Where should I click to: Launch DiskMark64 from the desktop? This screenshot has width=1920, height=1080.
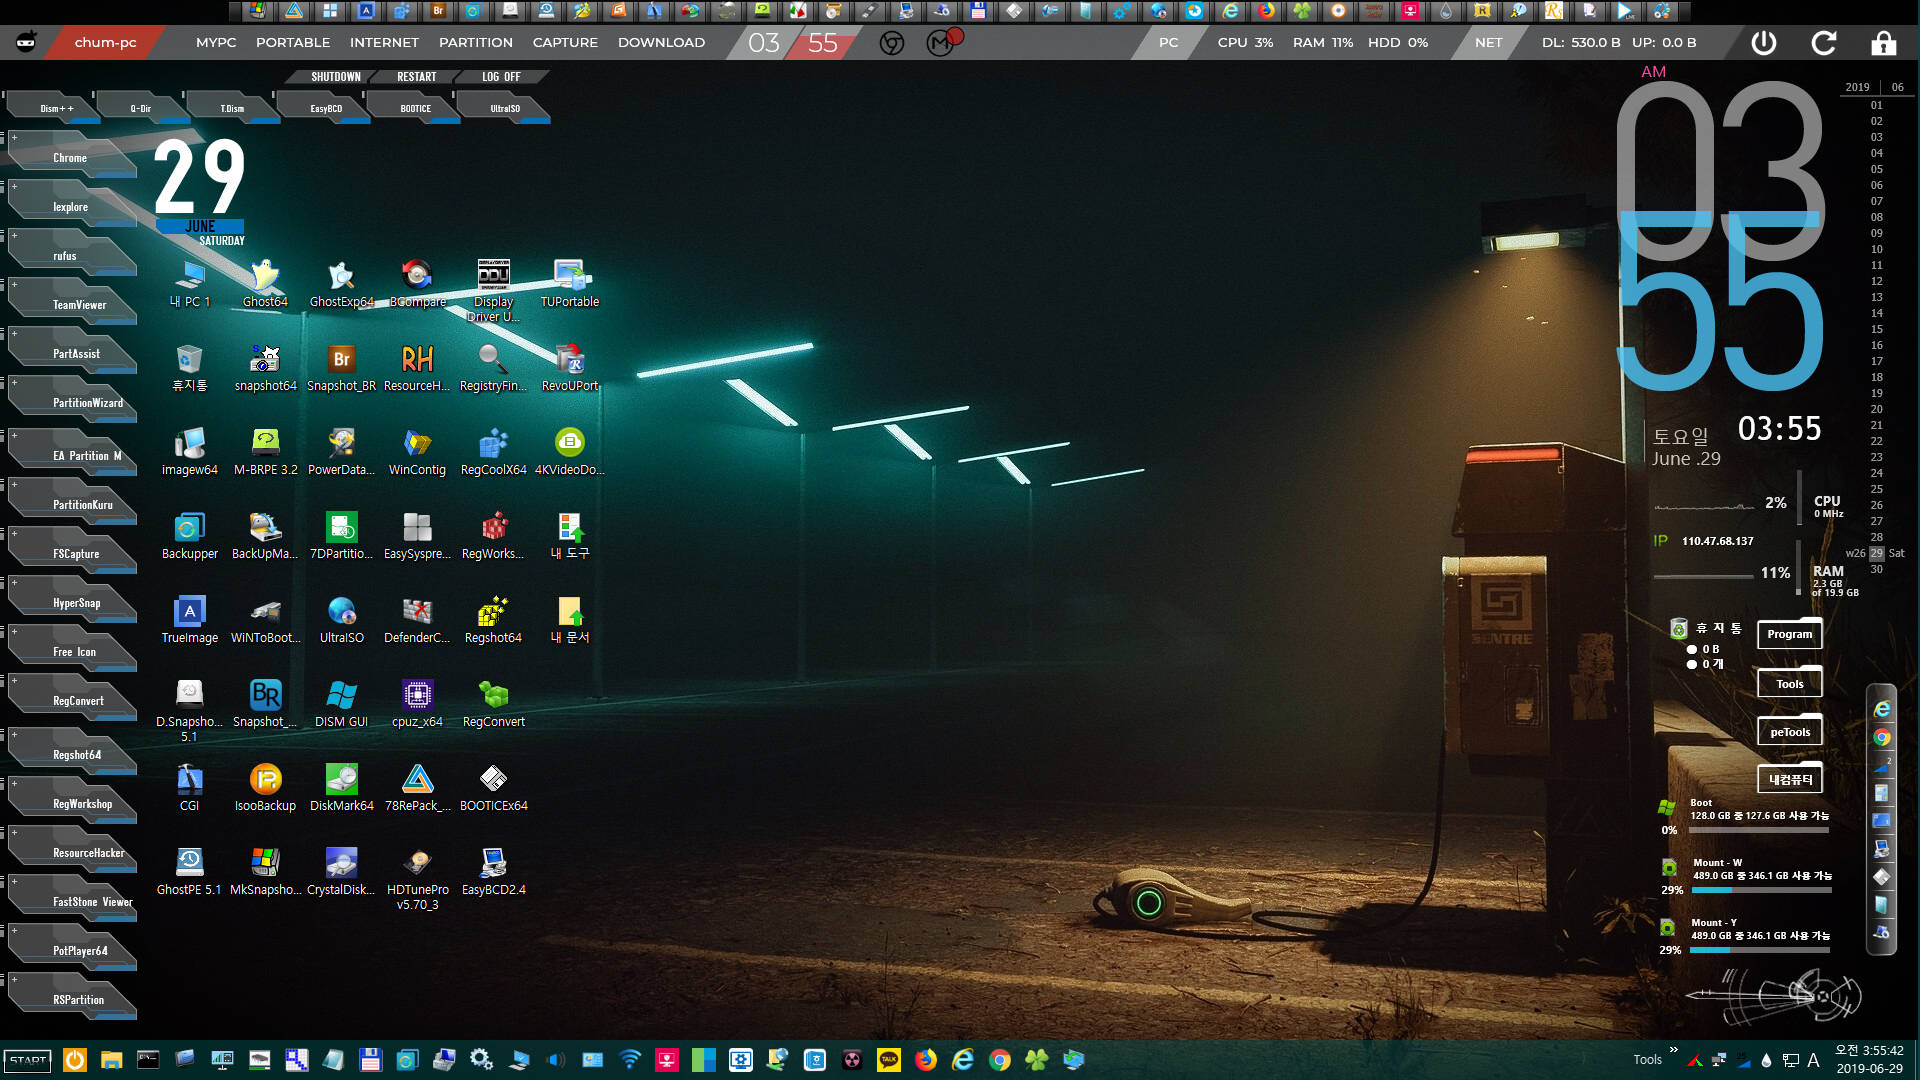tap(341, 787)
